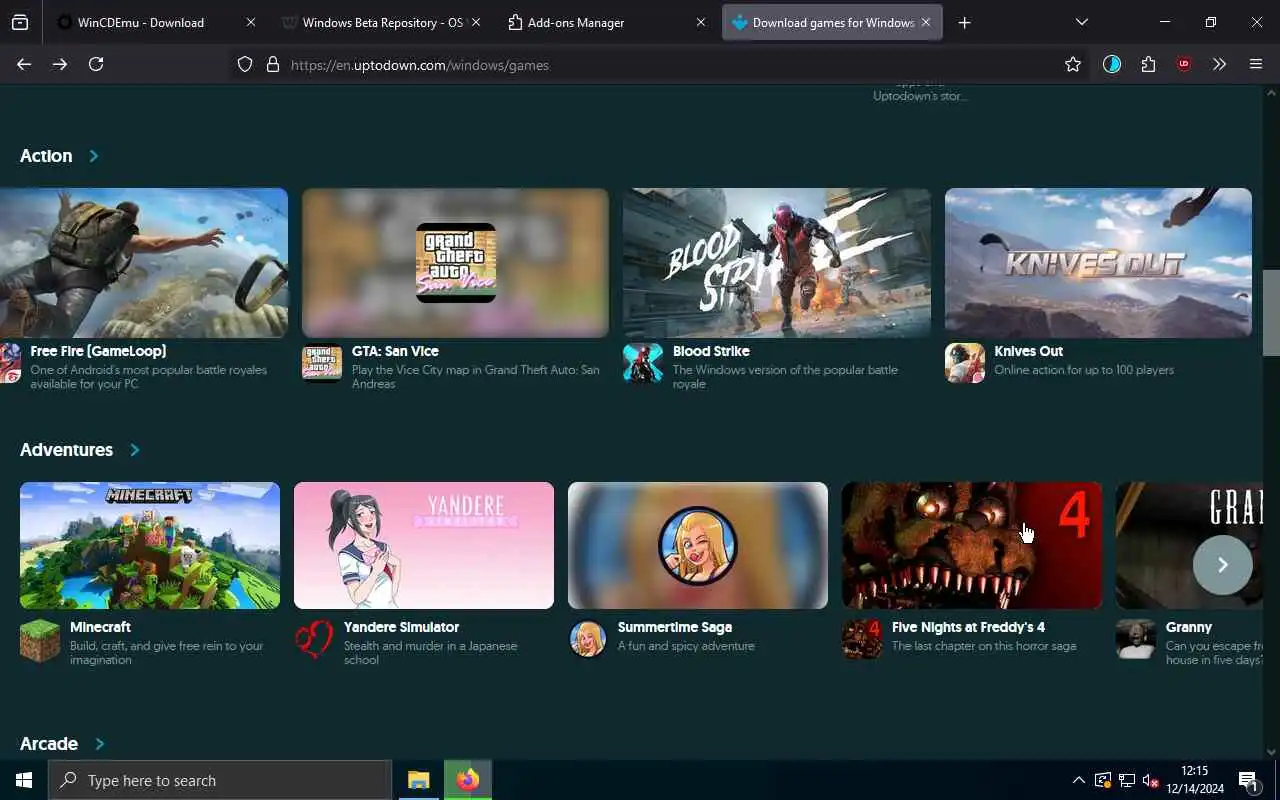The height and width of the screenshot is (800, 1280).
Task: Click the Granny small app icon
Action: pyautogui.click(x=1136, y=640)
